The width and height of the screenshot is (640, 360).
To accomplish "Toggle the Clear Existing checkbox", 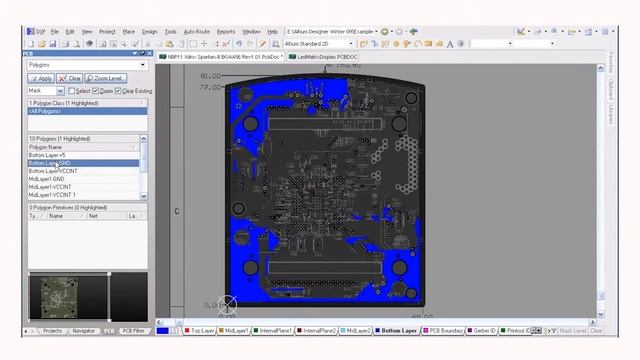I will click(x=118, y=91).
